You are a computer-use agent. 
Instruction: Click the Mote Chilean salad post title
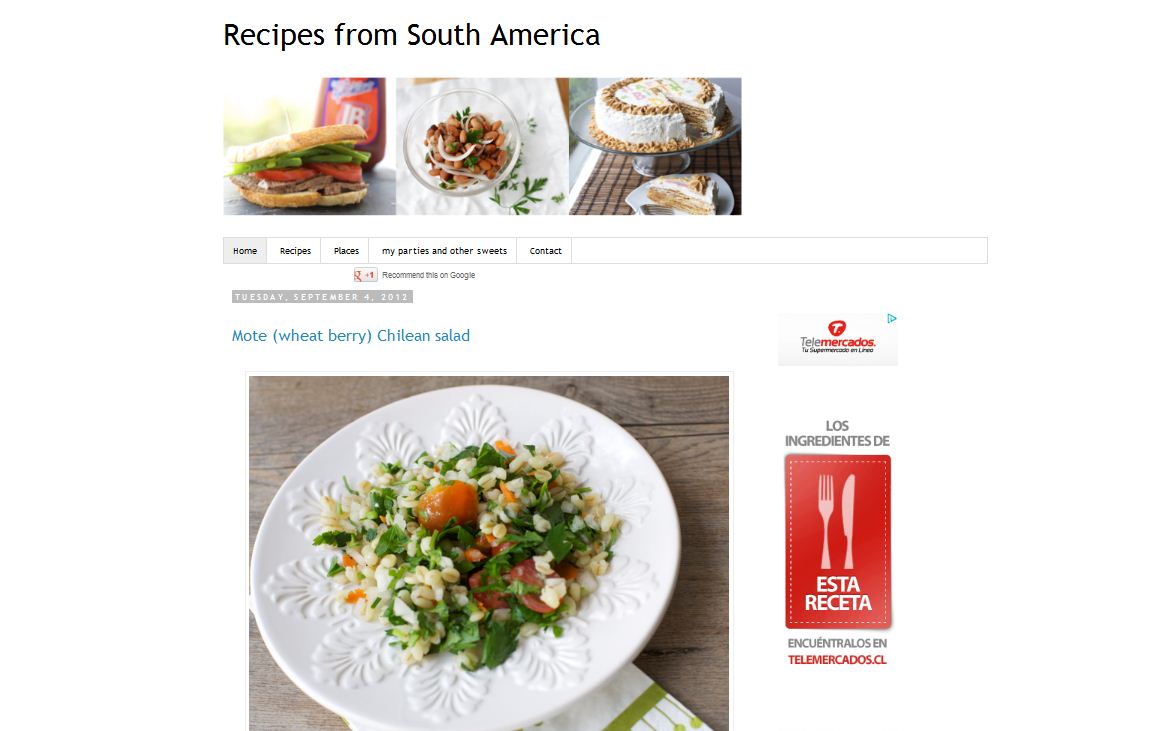[351, 335]
